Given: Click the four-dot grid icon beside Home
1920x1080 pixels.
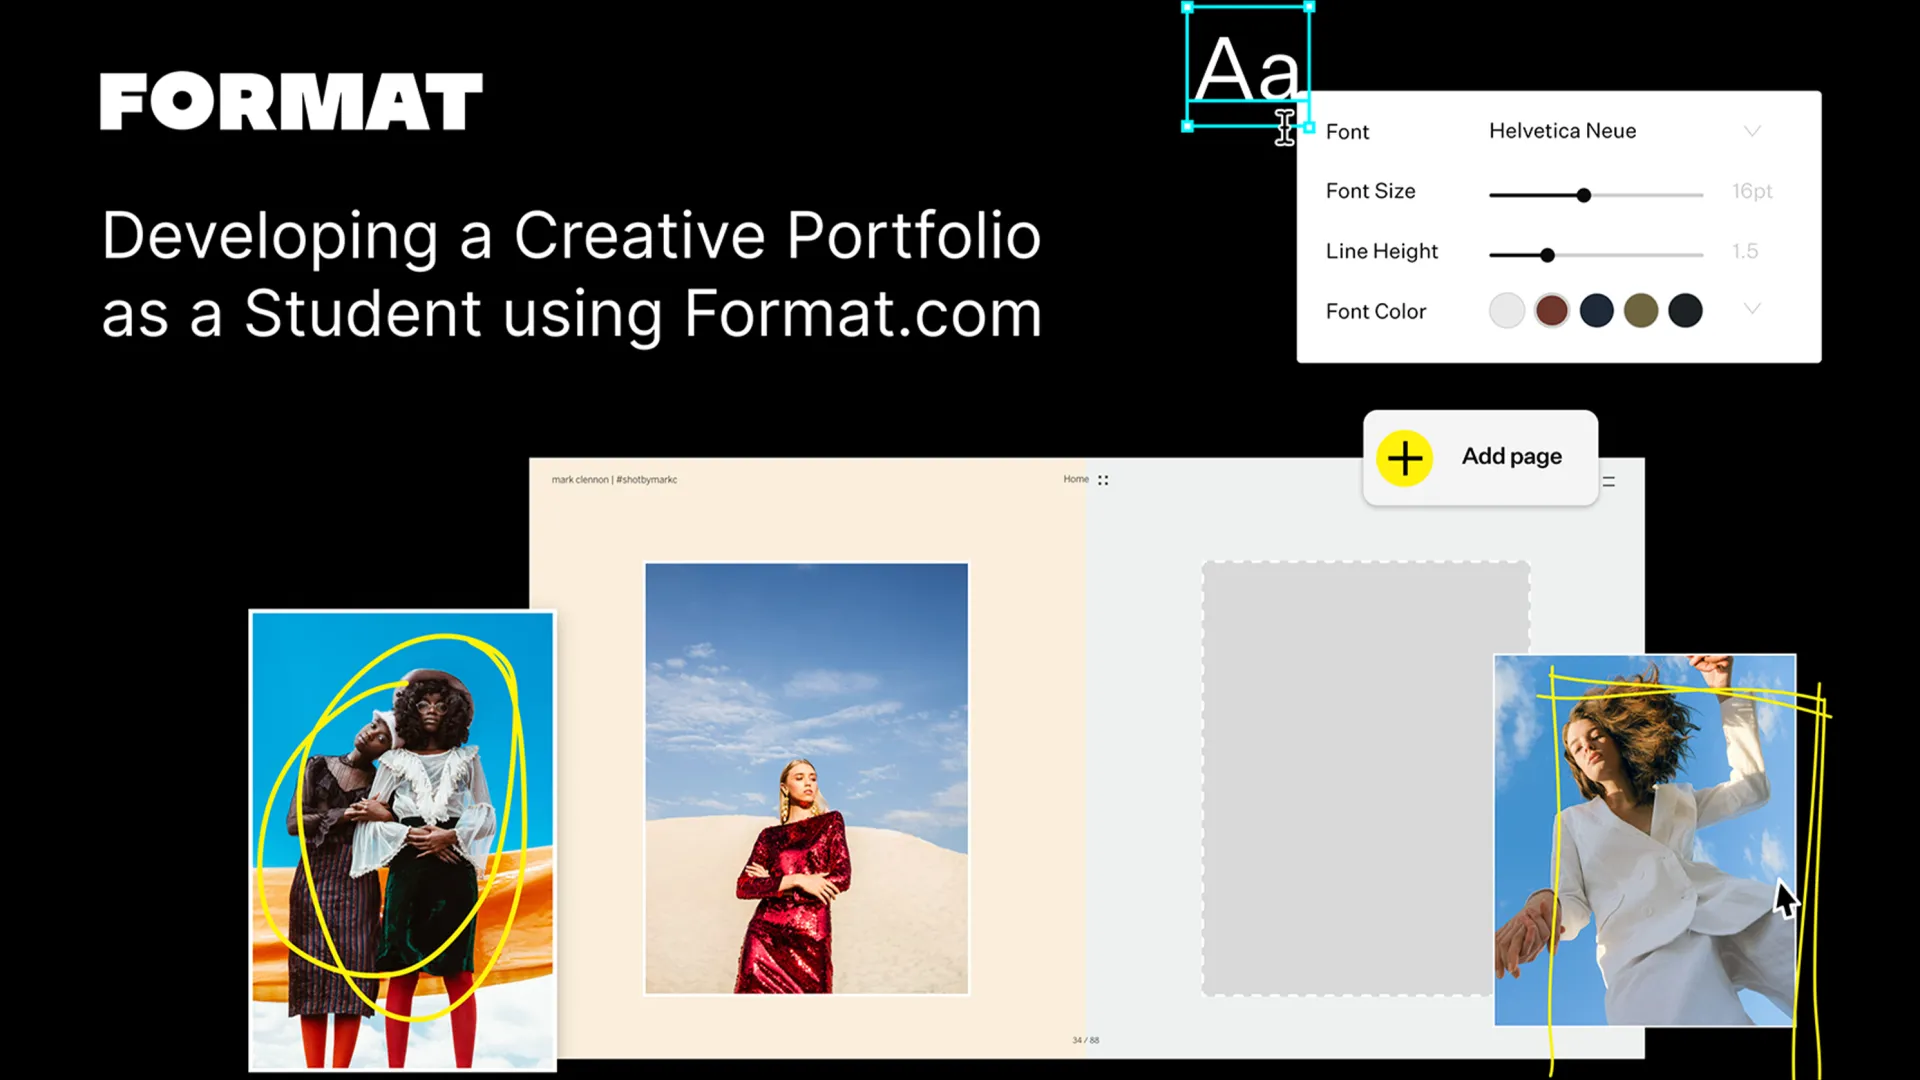Looking at the screenshot, I should 1103,480.
